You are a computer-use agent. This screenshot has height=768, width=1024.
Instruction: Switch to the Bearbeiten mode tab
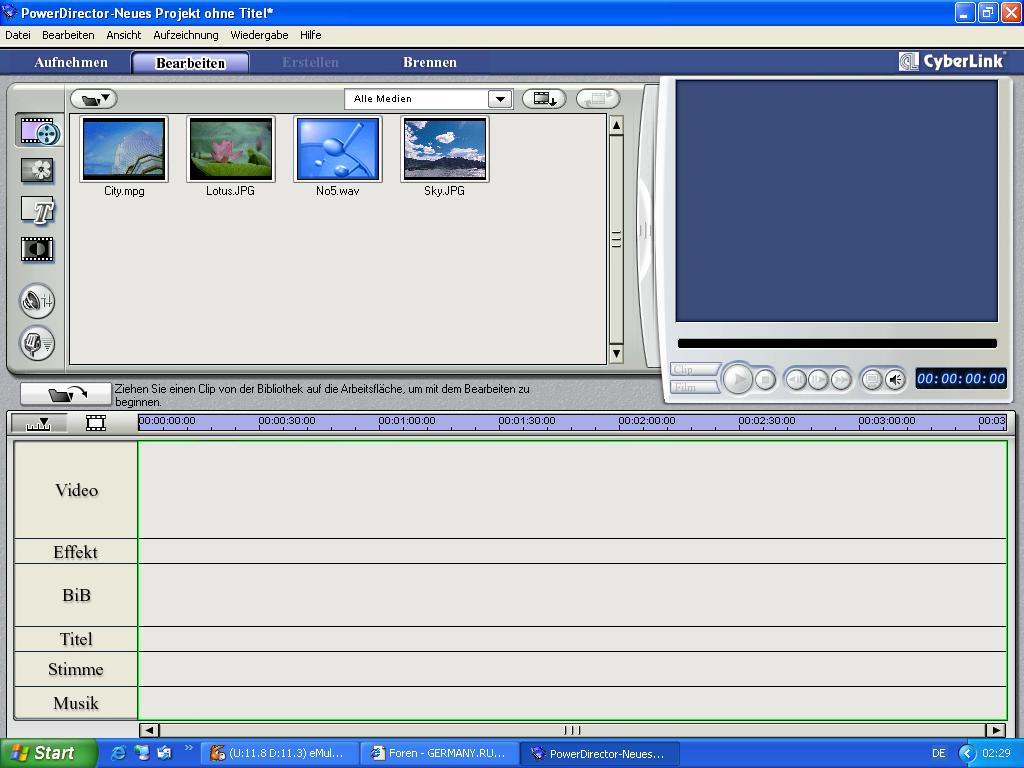(x=190, y=63)
